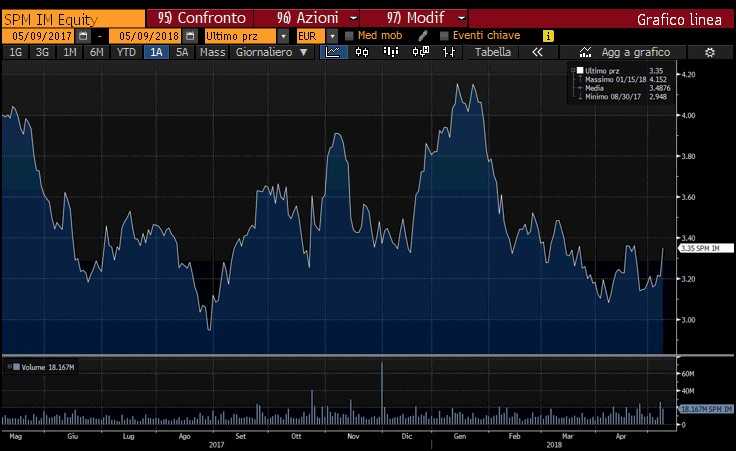This screenshot has width=736, height=451.
Task: Select the 3G time range tab
Action: pos(42,52)
